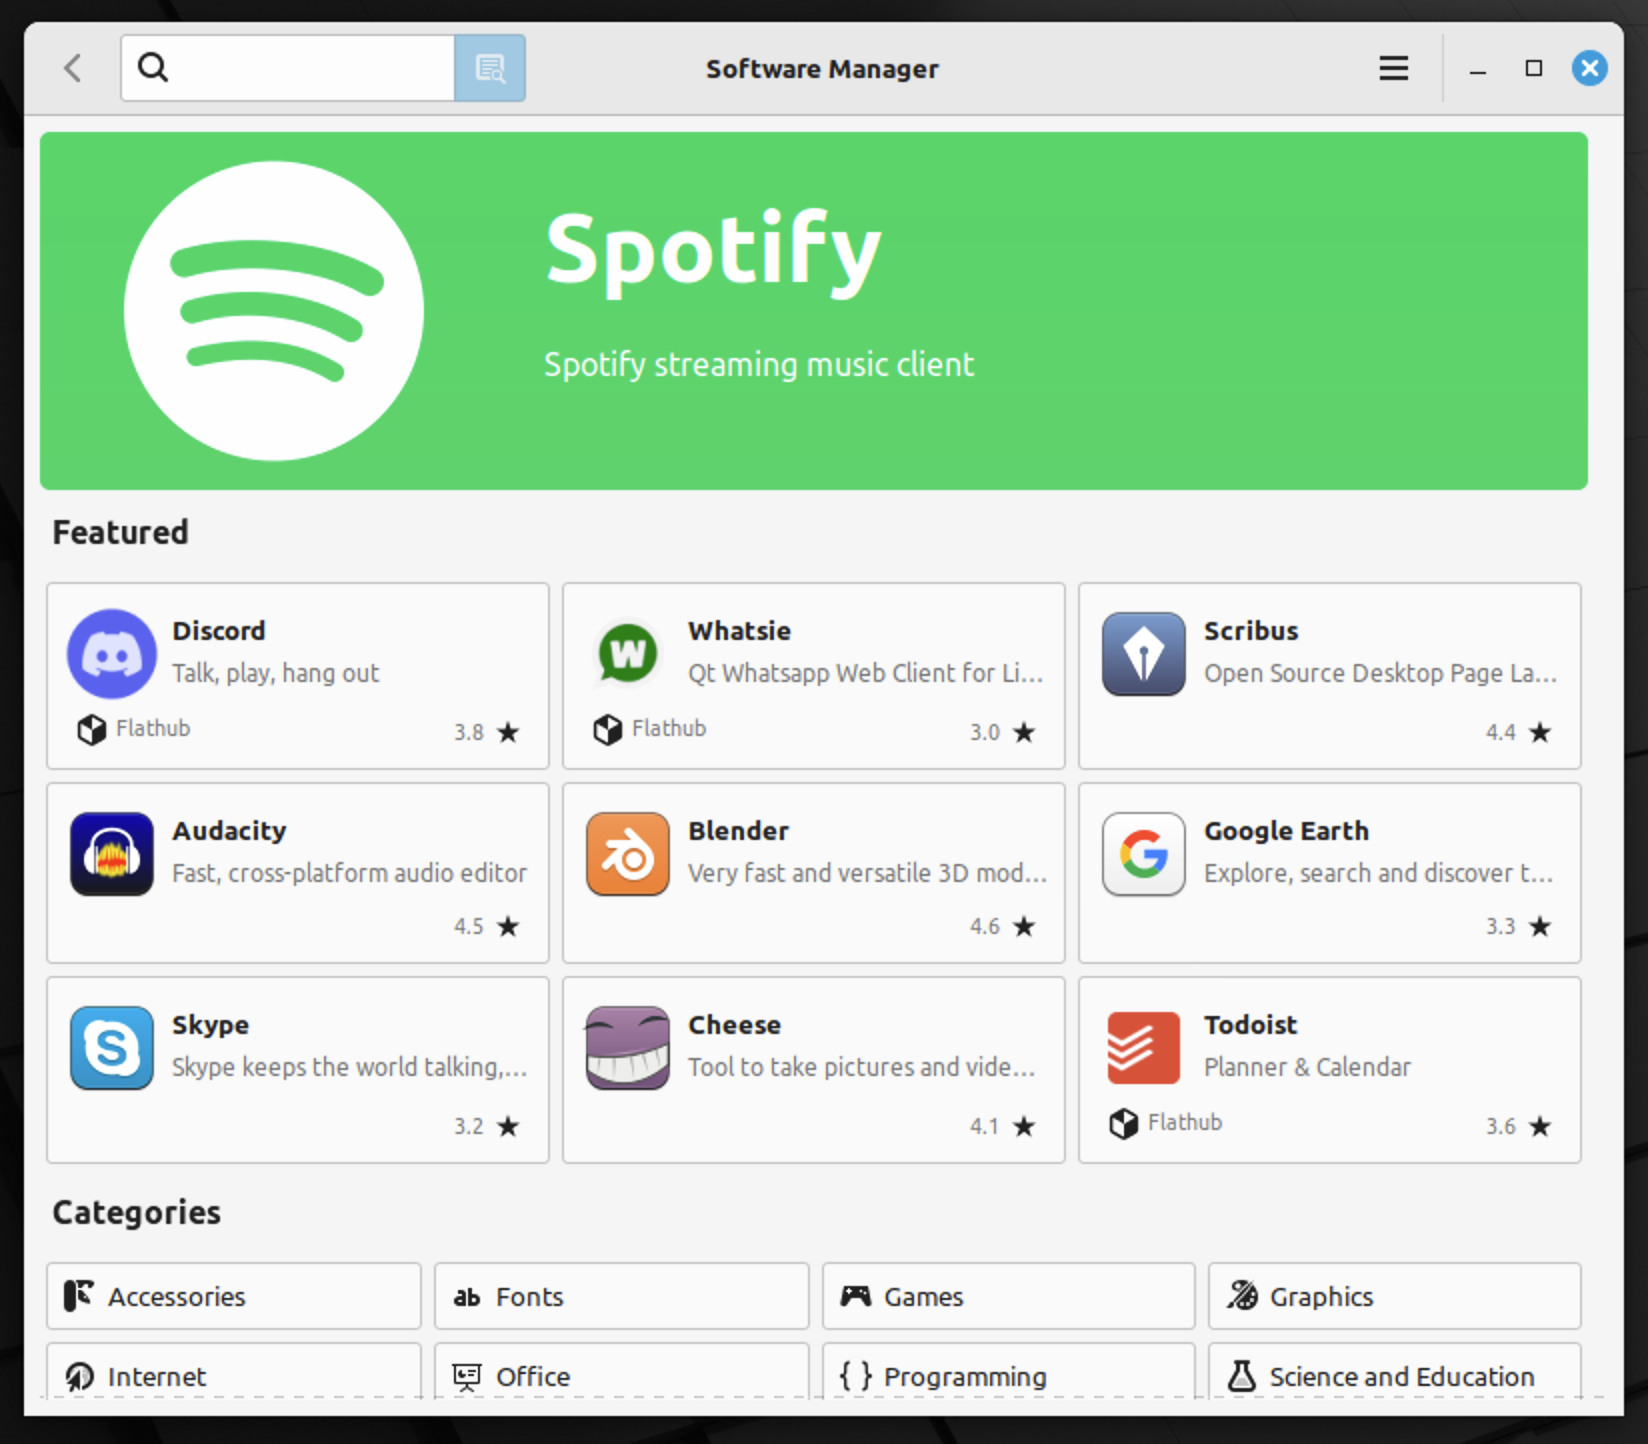Screen dimensions: 1648x1444
Task: Click the Flathub icon on the Whatsie card
Action: click(608, 730)
